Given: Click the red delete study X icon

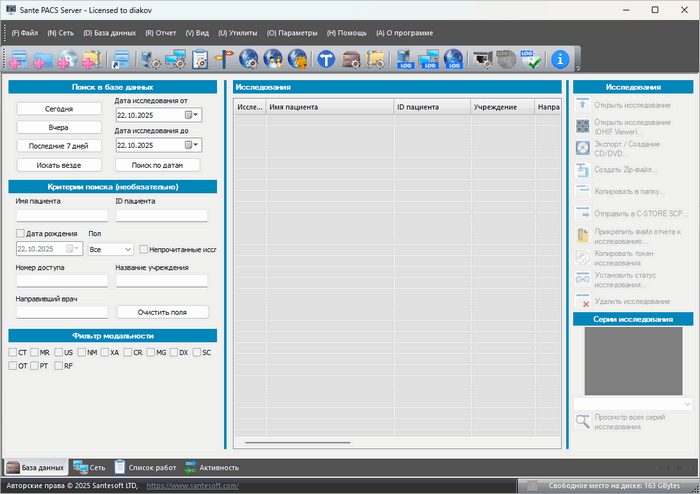Looking at the screenshot, I should tap(583, 301).
